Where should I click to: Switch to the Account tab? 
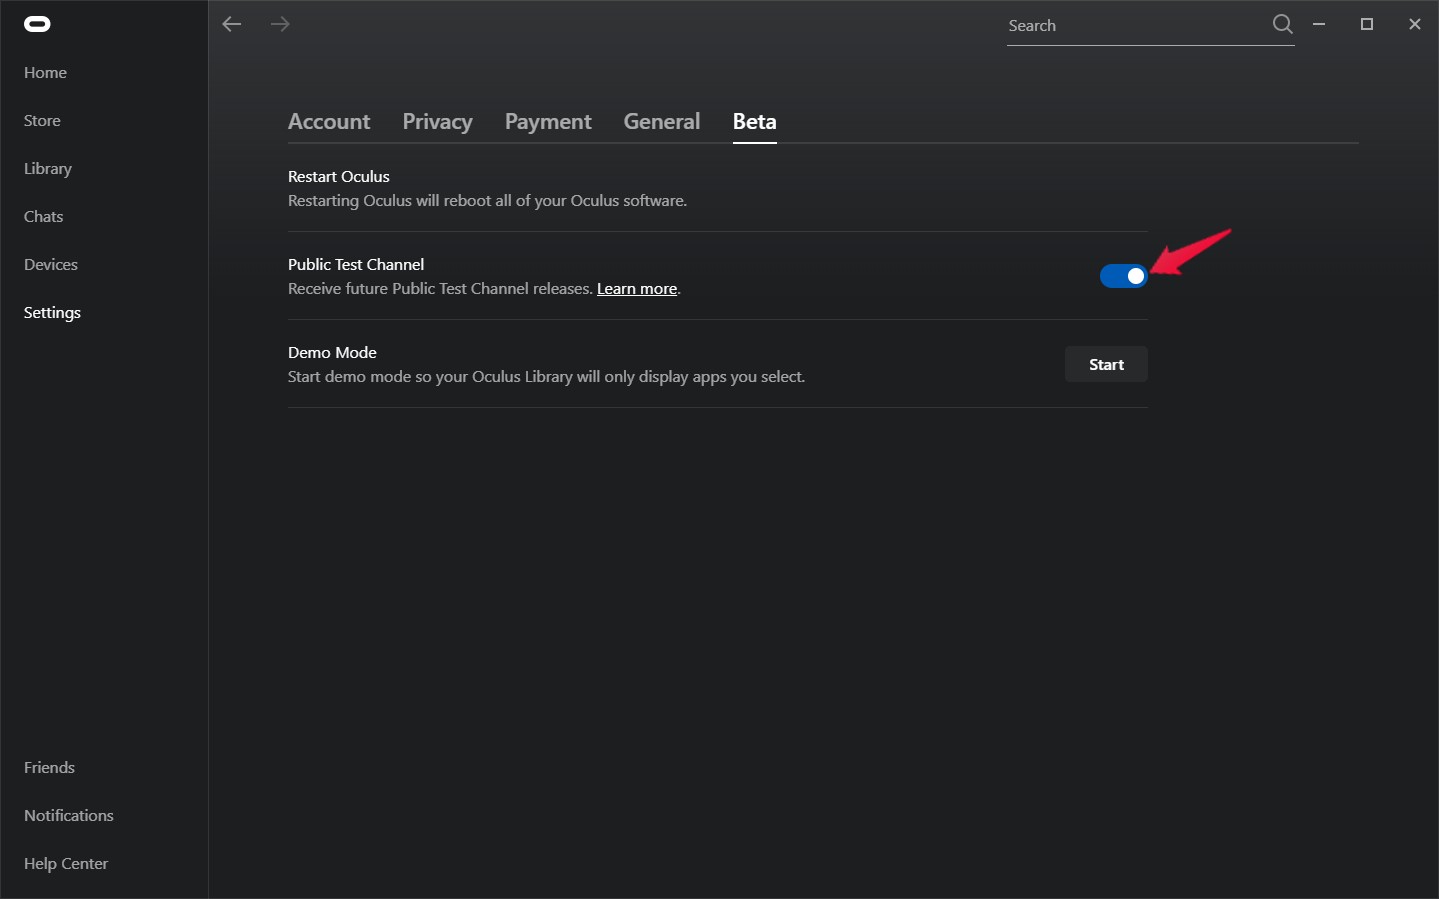(329, 122)
